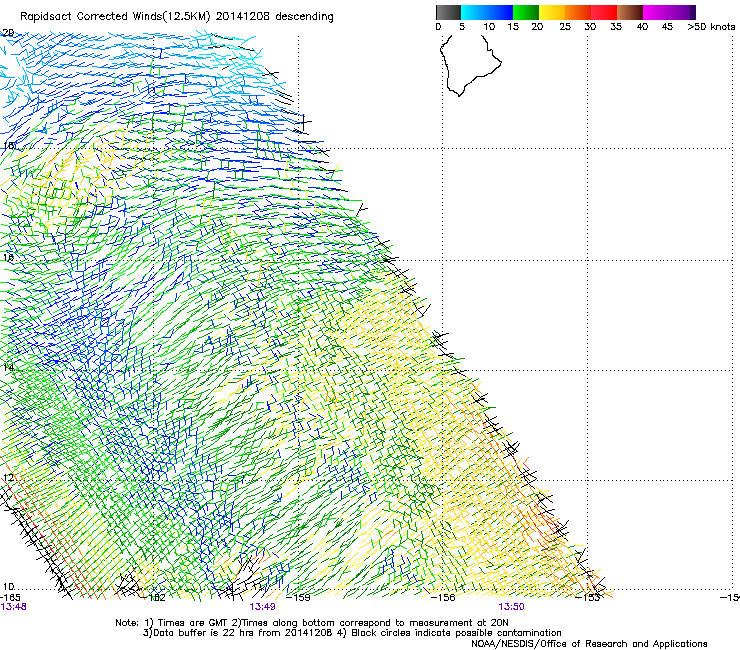Click the dark purple 45-50 knot legend segment
Viewport: 740px width, 650px height.
point(682,12)
